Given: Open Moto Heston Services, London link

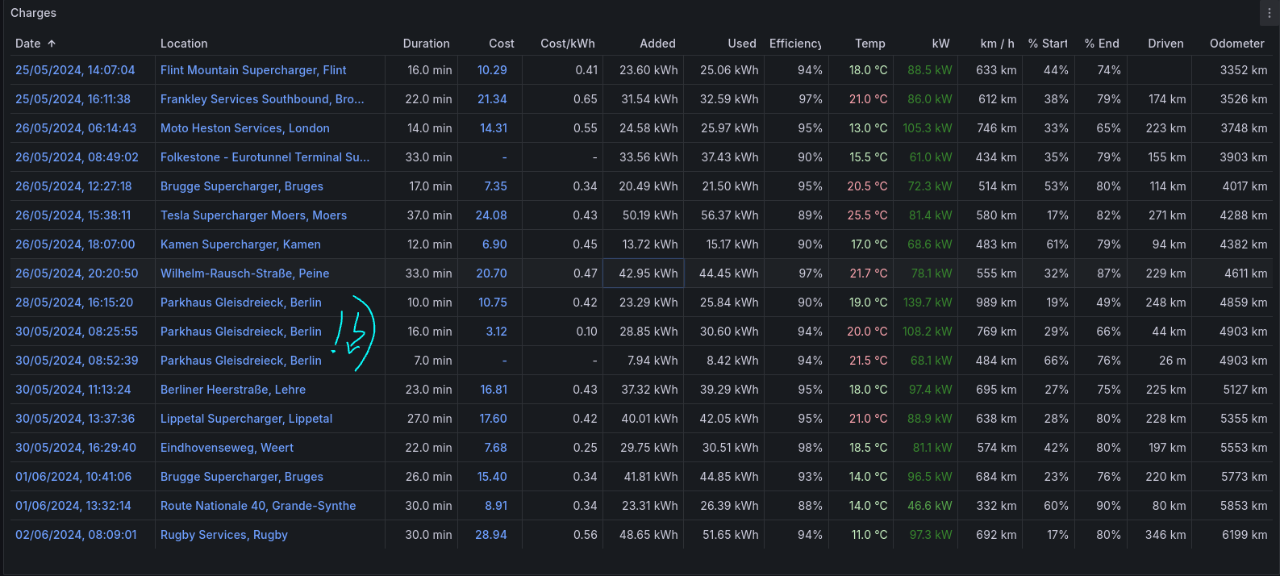Looking at the screenshot, I should [244, 128].
